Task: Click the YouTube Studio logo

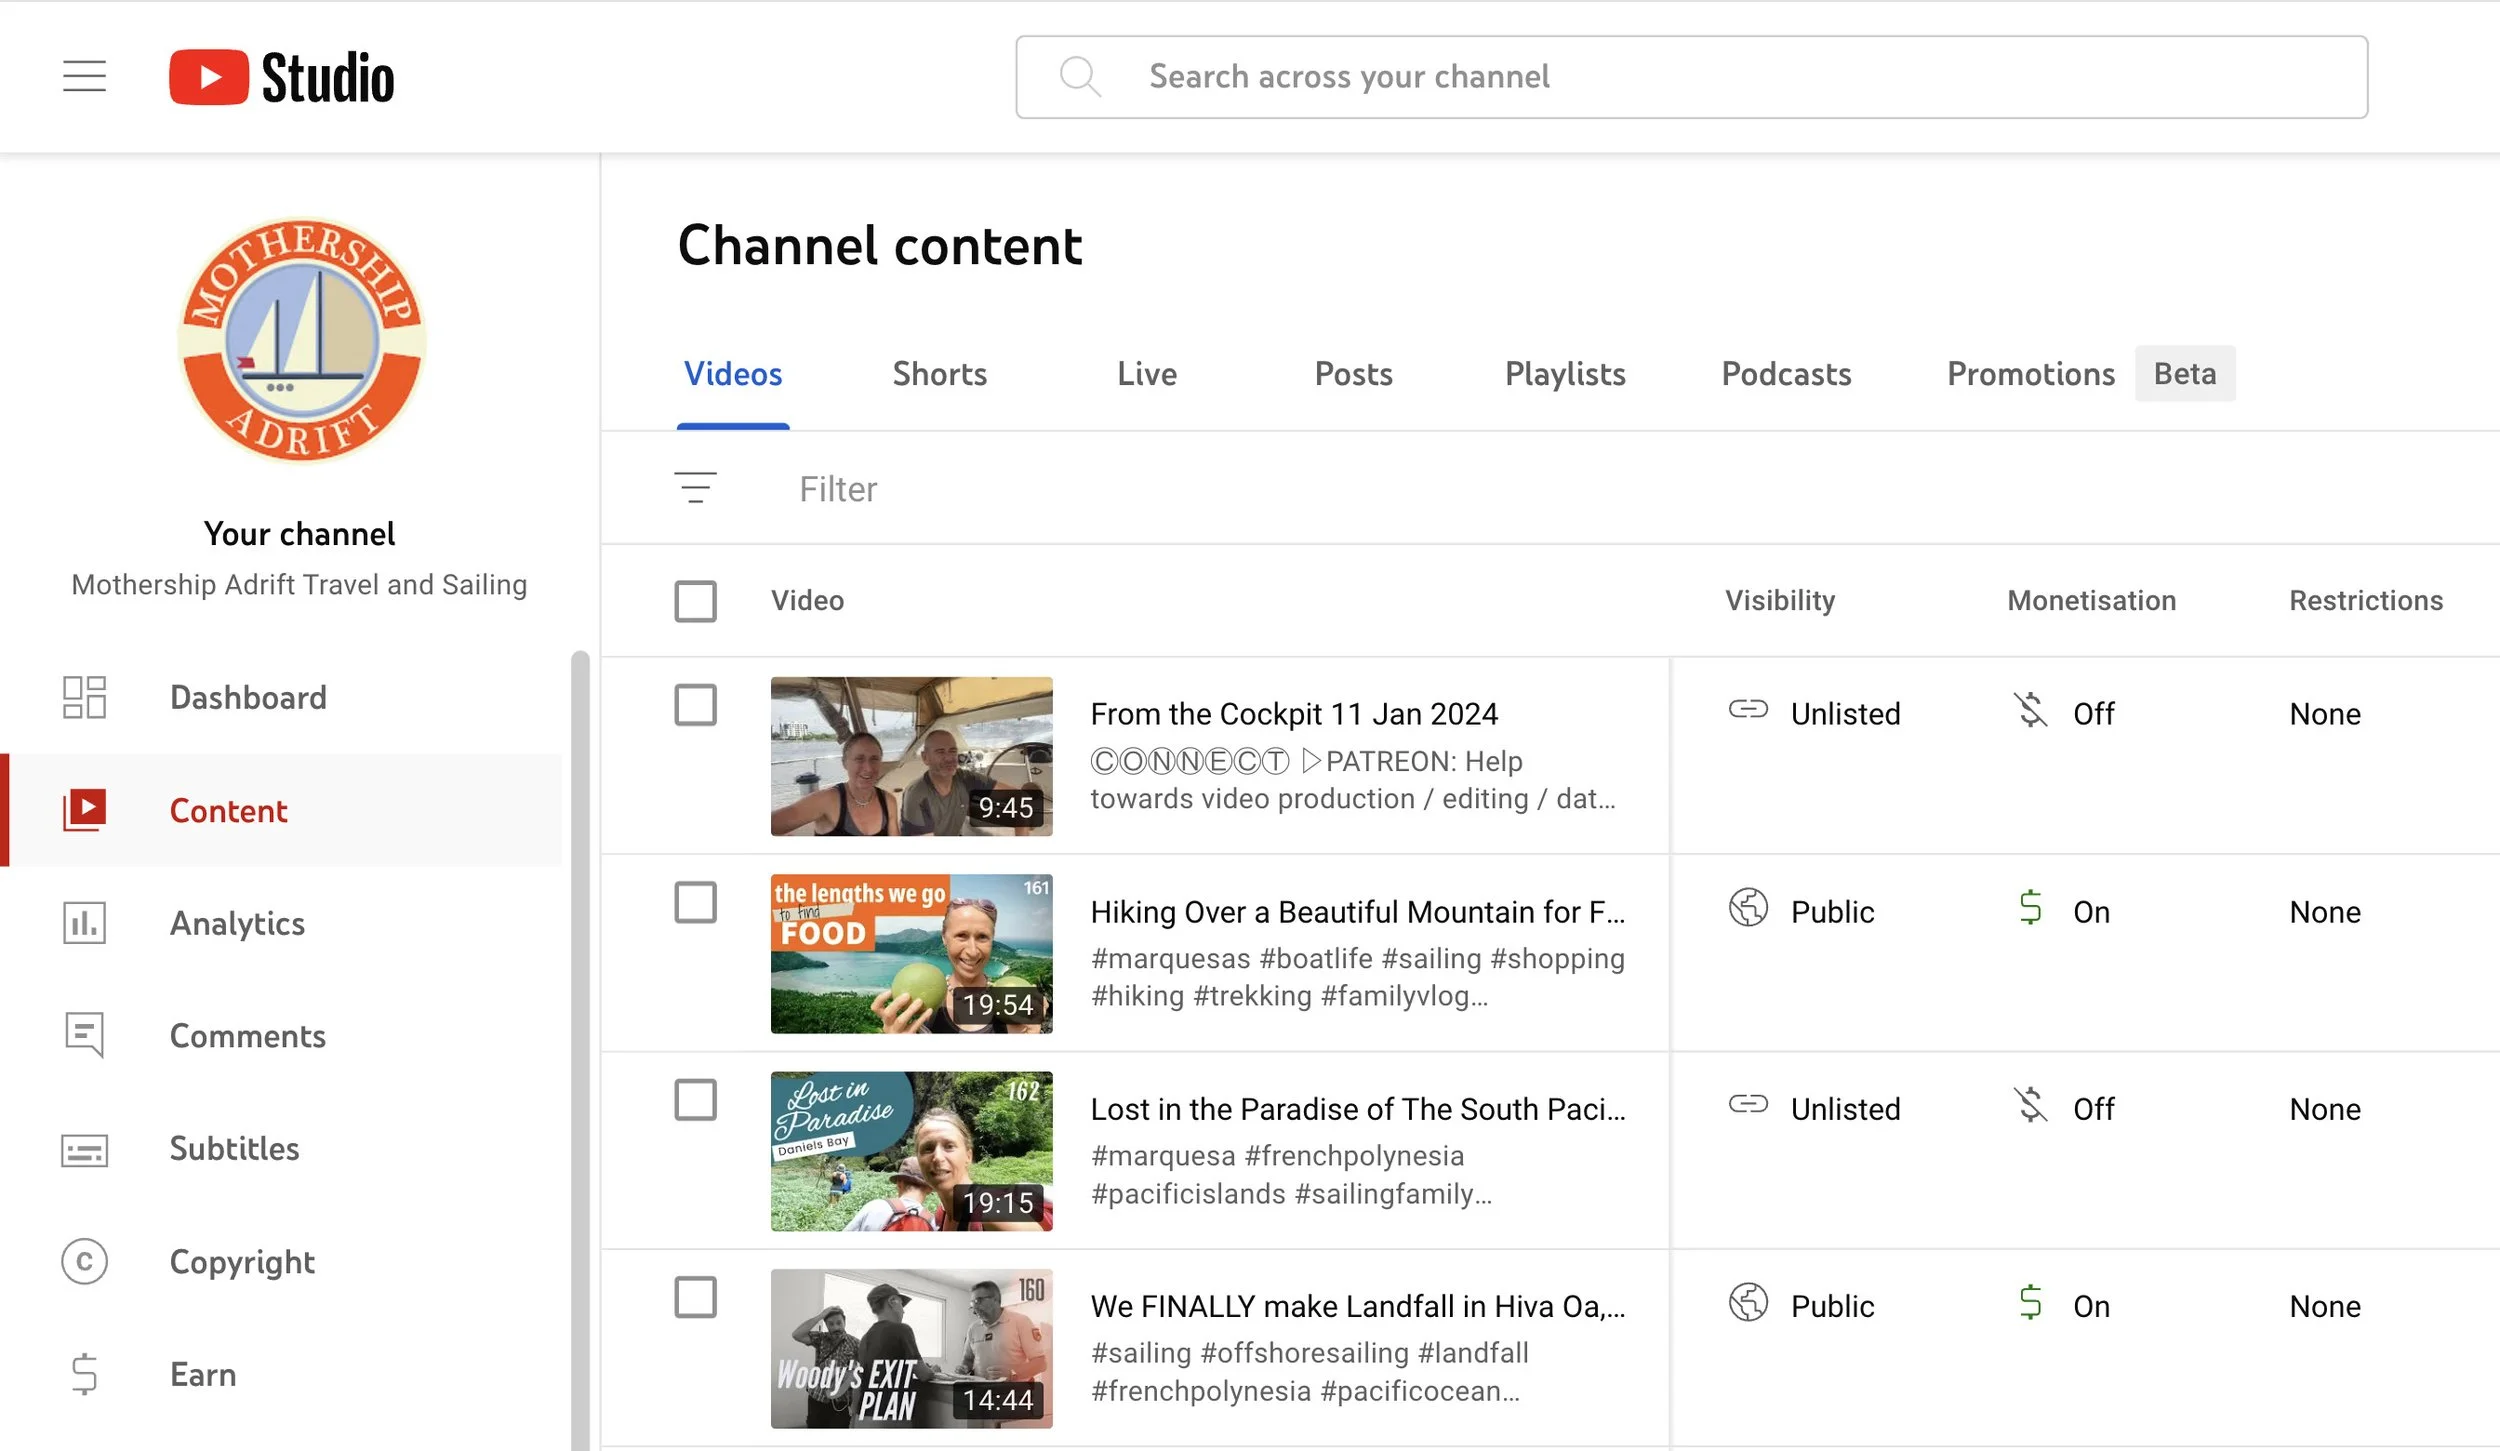Action: click(x=282, y=77)
